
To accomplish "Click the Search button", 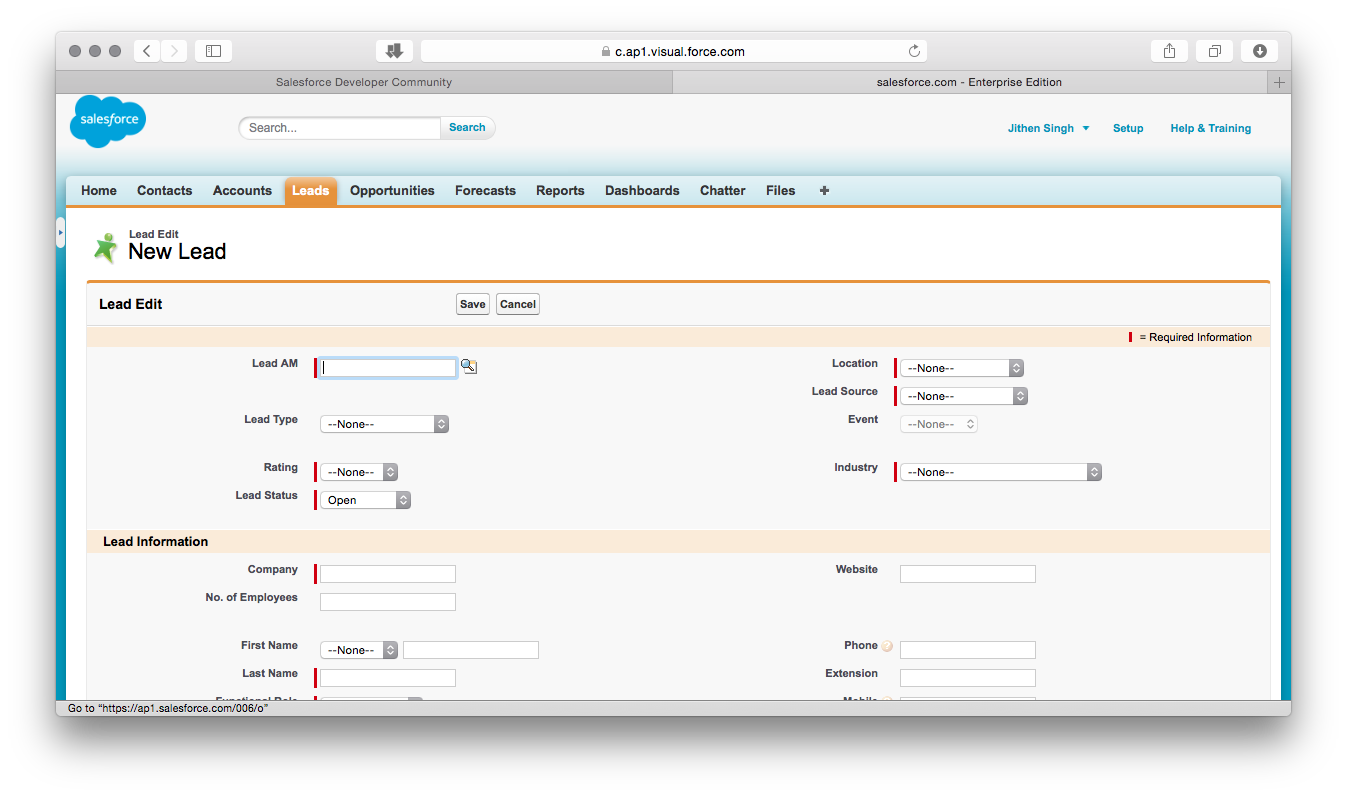I will (467, 128).
